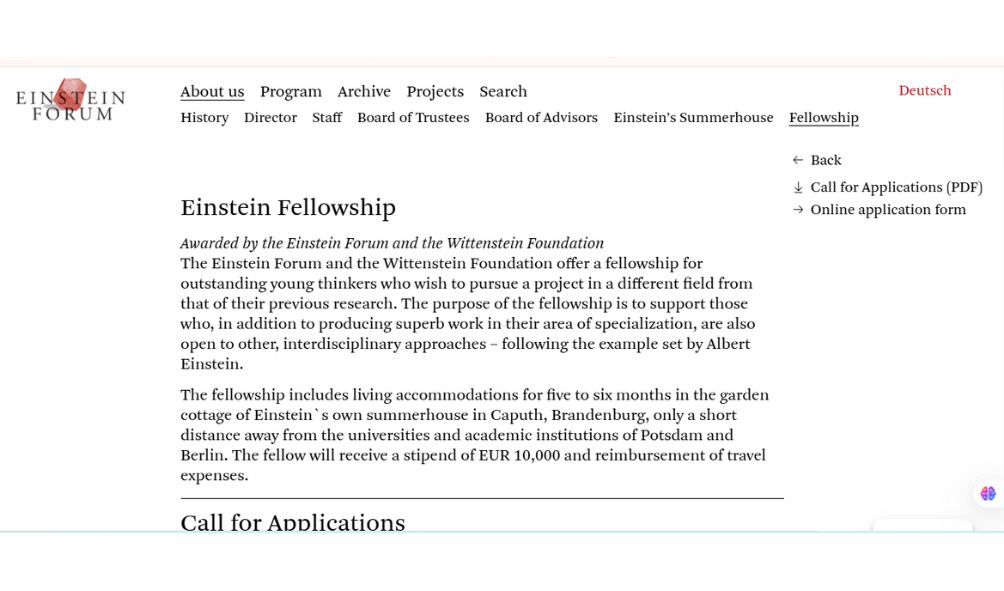Screen dimensions: 1004x591
Task: Click the Einstein Forum logo
Action: tap(70, 100)
